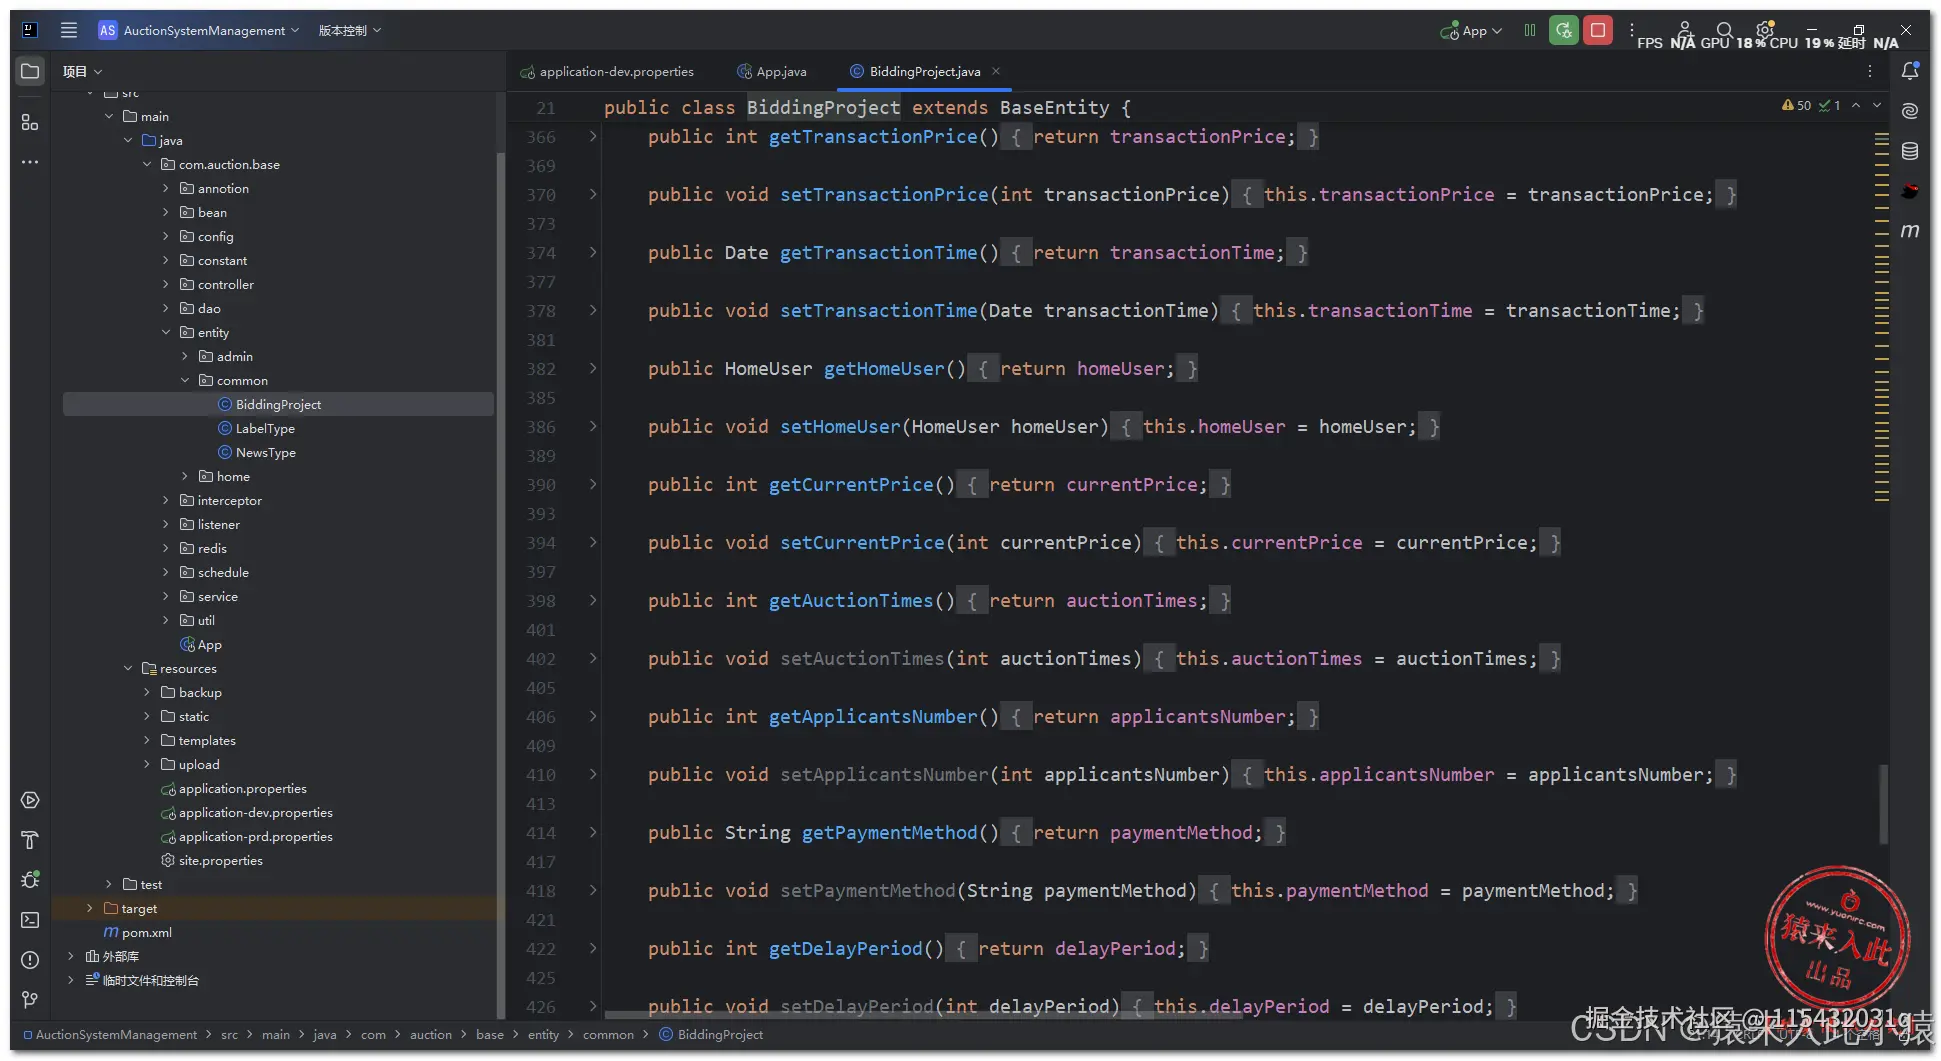
Task: Open the 版本控制 dropdown
Action: [350, 30]
